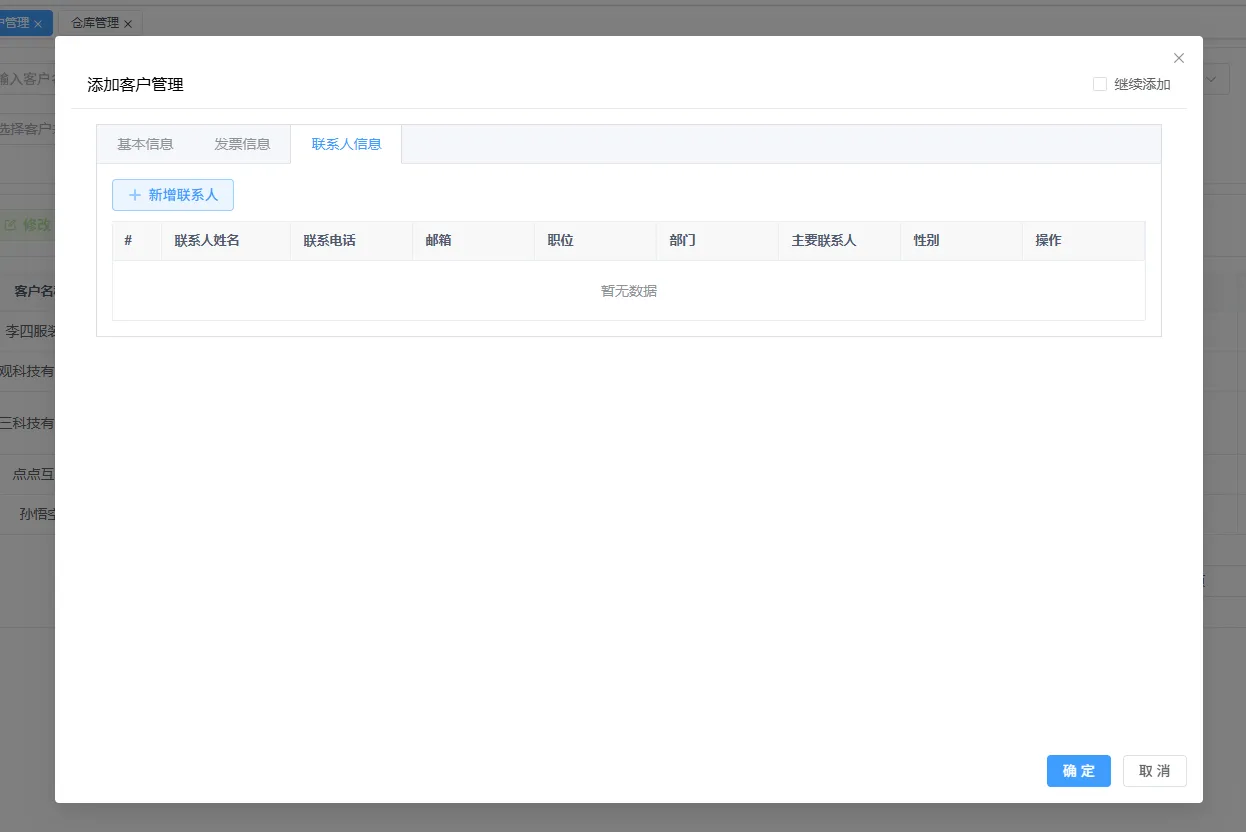Image resolution: width=1246 pixels, height=832 pixels.
Task: Open the 仓库管理 page tab
Action: click(94, 22)
